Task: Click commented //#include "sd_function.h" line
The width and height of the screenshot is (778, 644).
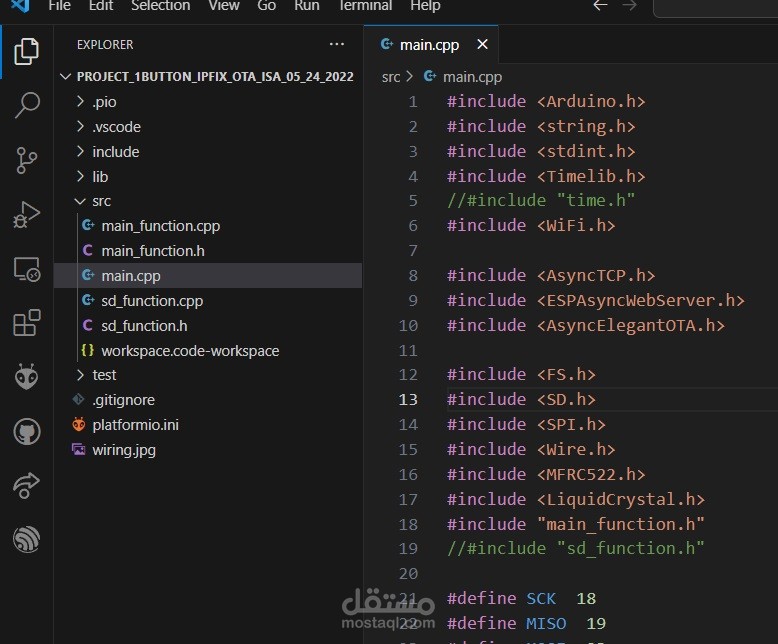Action: point(576,548)
